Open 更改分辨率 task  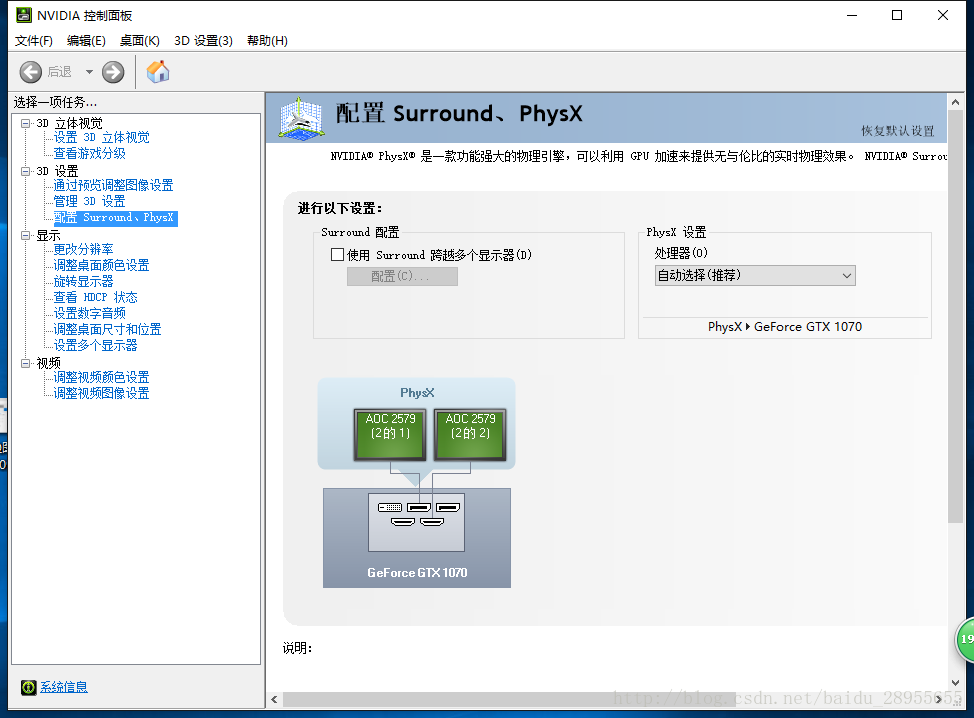tap(83, 249)
